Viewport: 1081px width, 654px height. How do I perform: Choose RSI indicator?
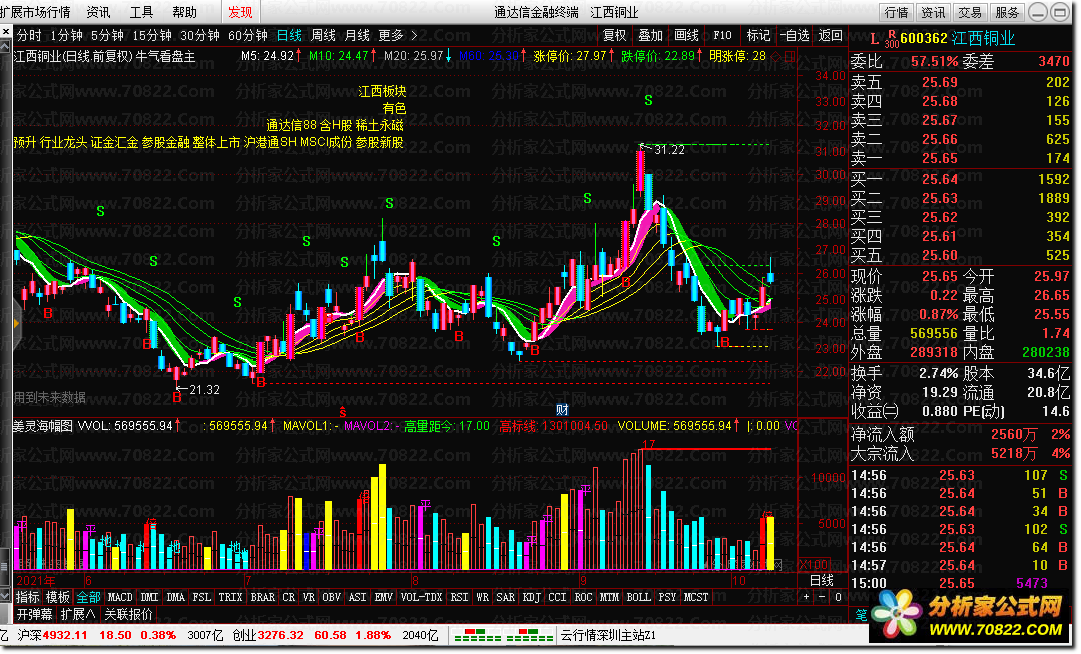tap(459, 597)
